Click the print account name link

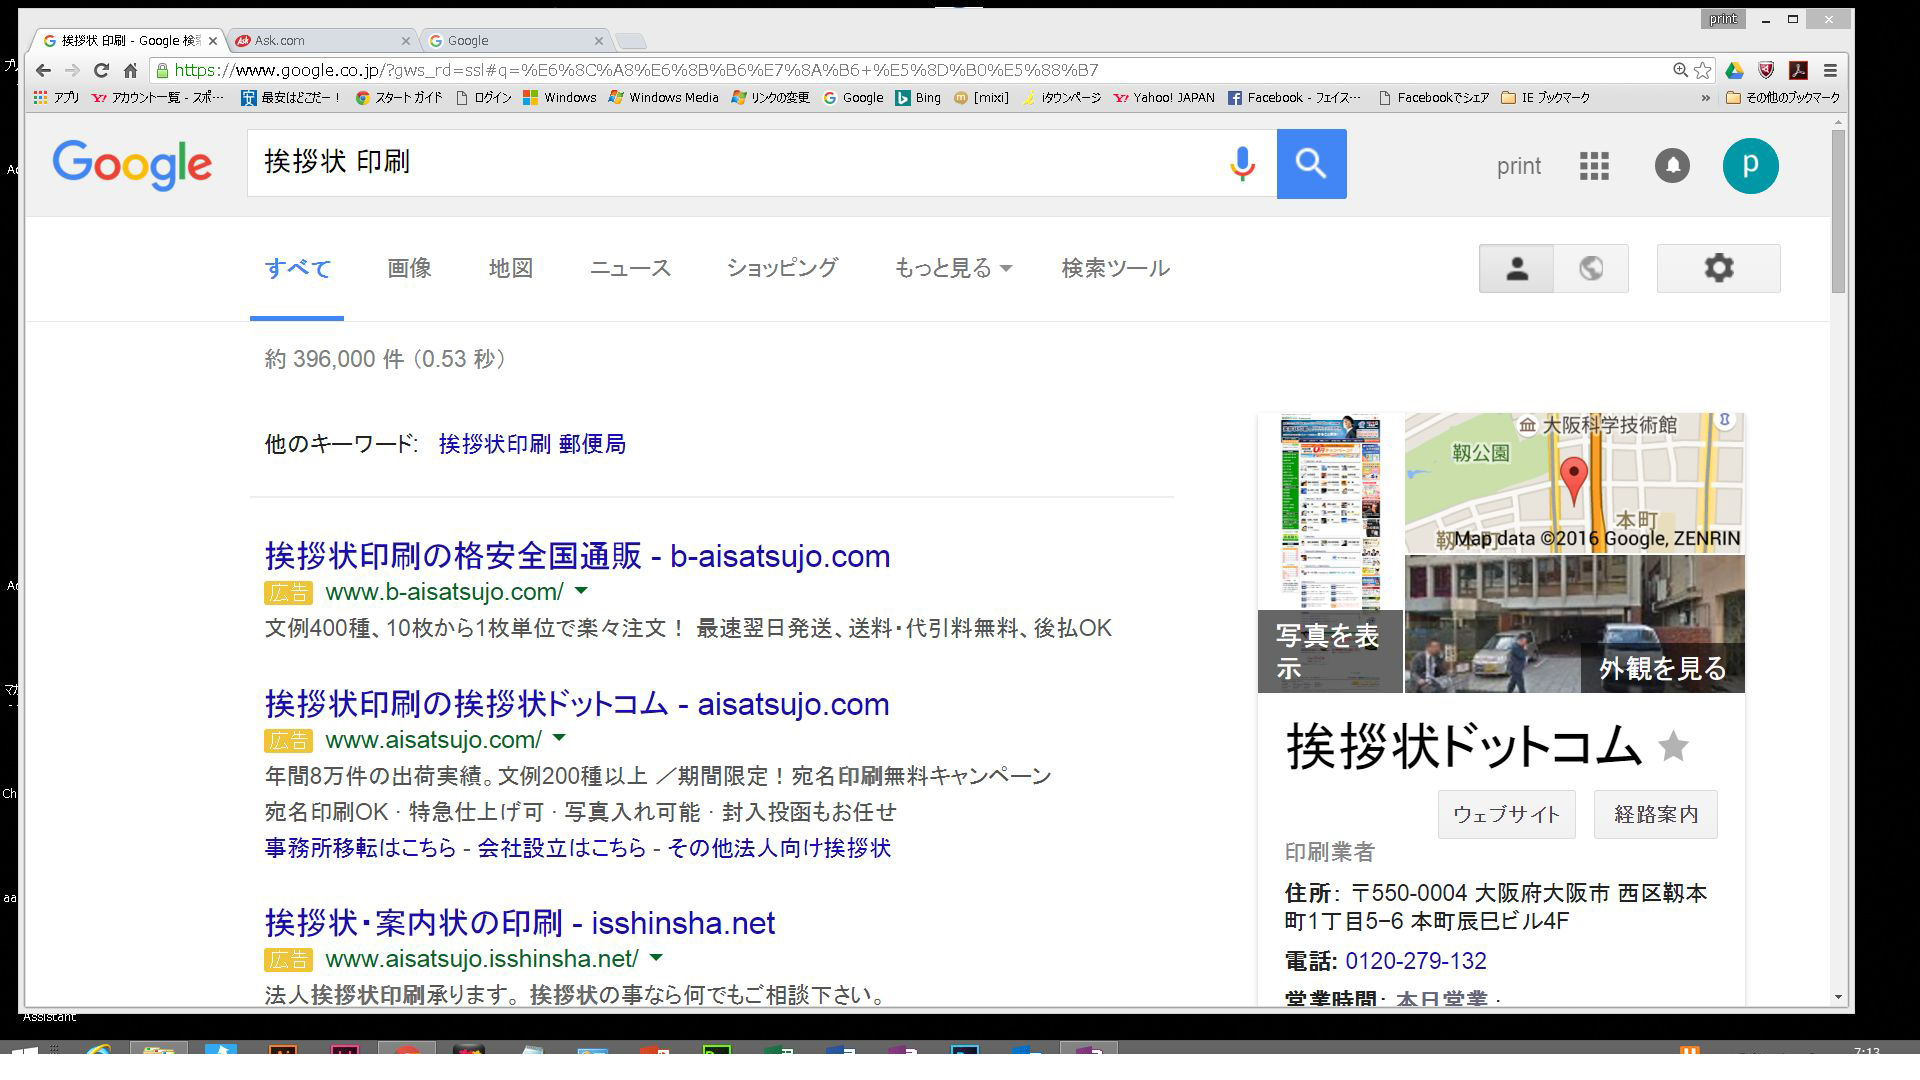click(1518, 166)
